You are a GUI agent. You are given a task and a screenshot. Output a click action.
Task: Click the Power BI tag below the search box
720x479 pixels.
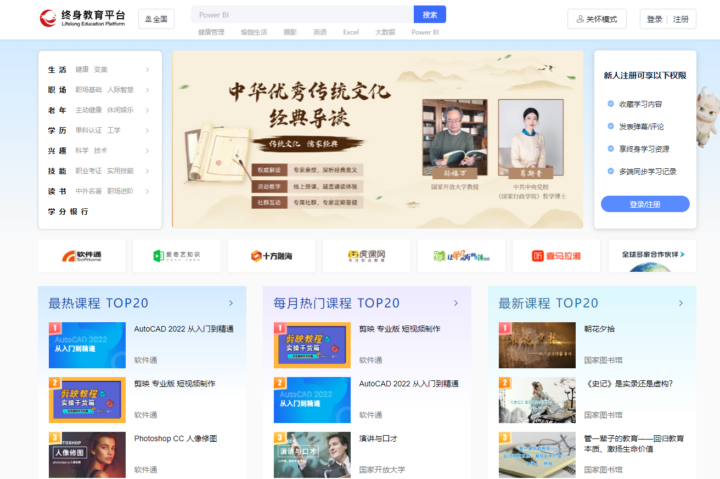click(425, 32)
